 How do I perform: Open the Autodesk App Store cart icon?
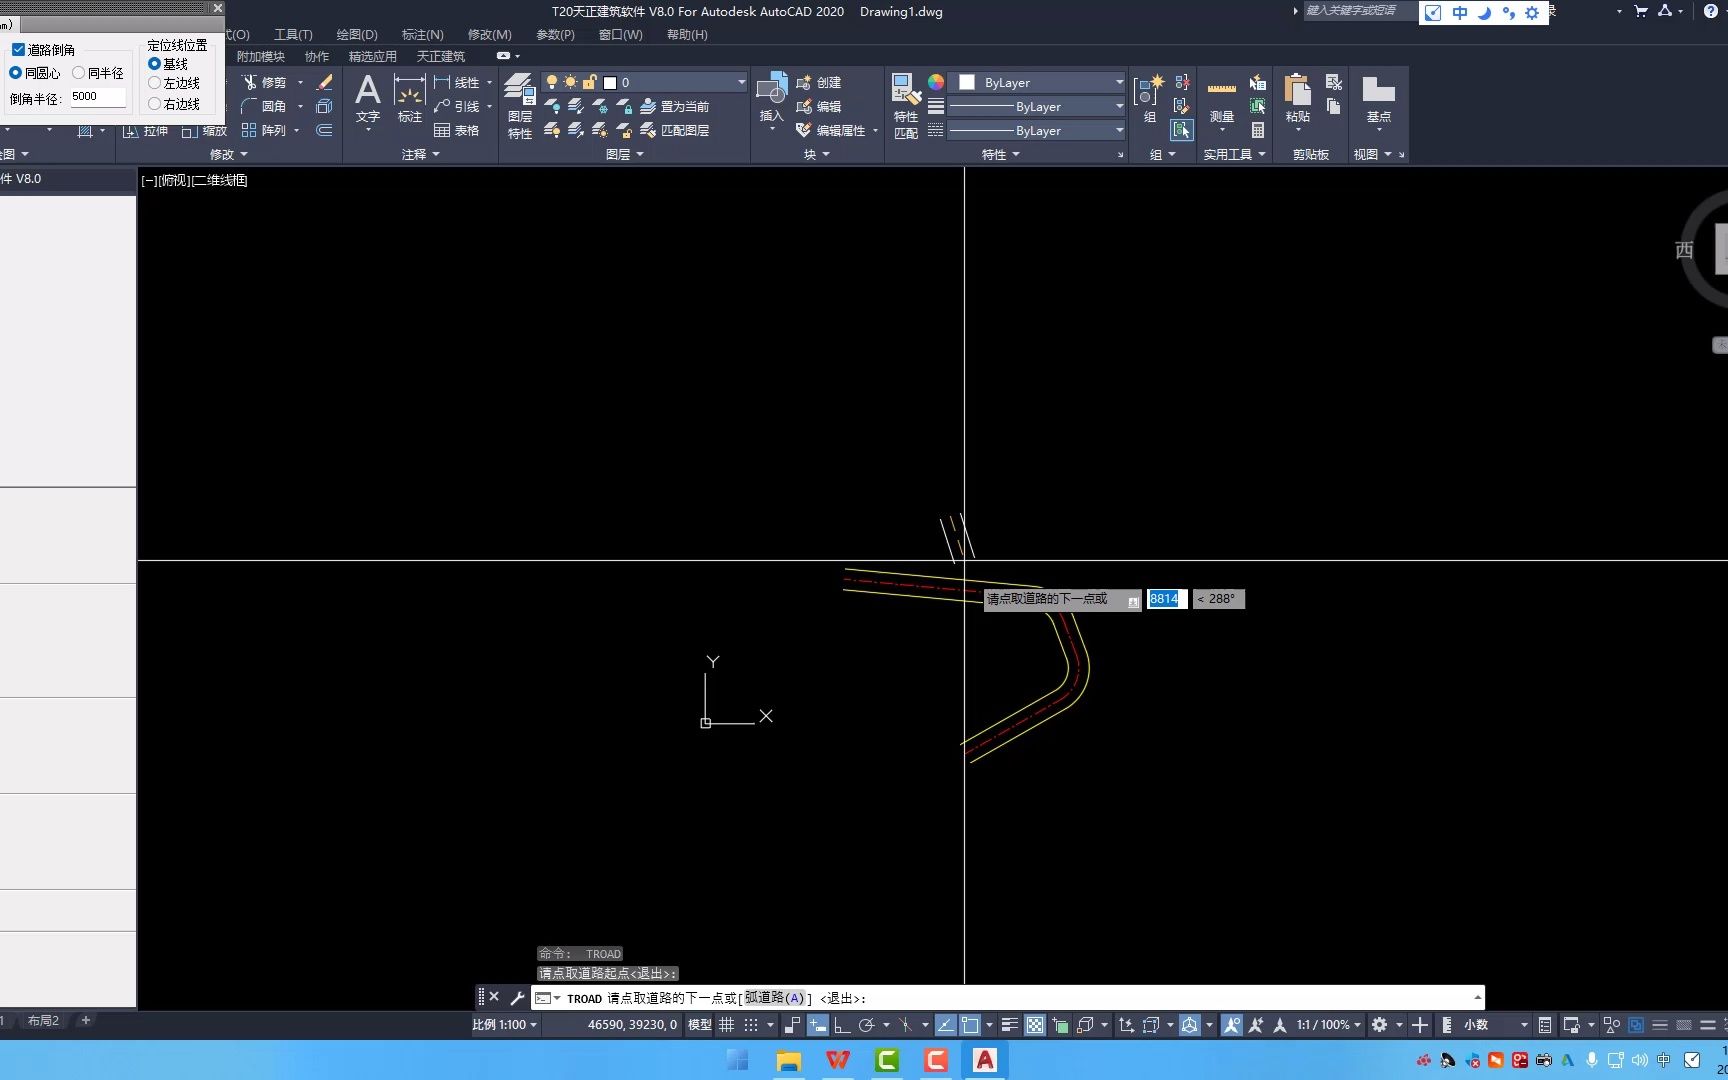pyautogui.click(x=1641, y=11)
